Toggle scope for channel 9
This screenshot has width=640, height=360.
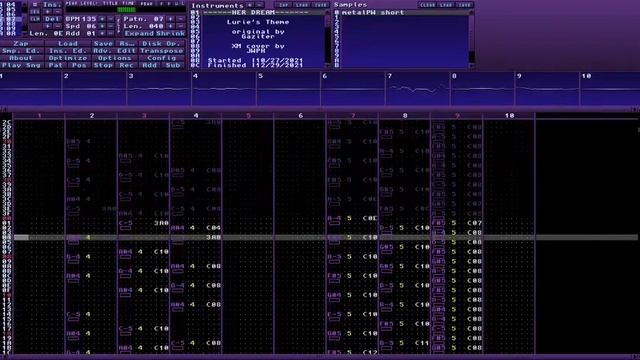pyautogui.click(x=547, y=89)
